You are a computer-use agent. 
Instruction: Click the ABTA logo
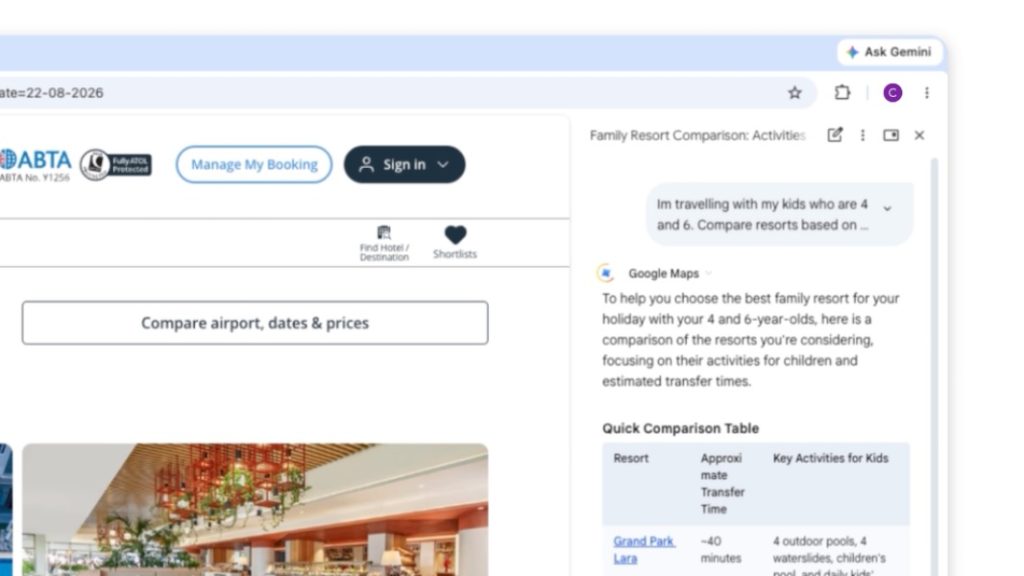coord(36,164)
